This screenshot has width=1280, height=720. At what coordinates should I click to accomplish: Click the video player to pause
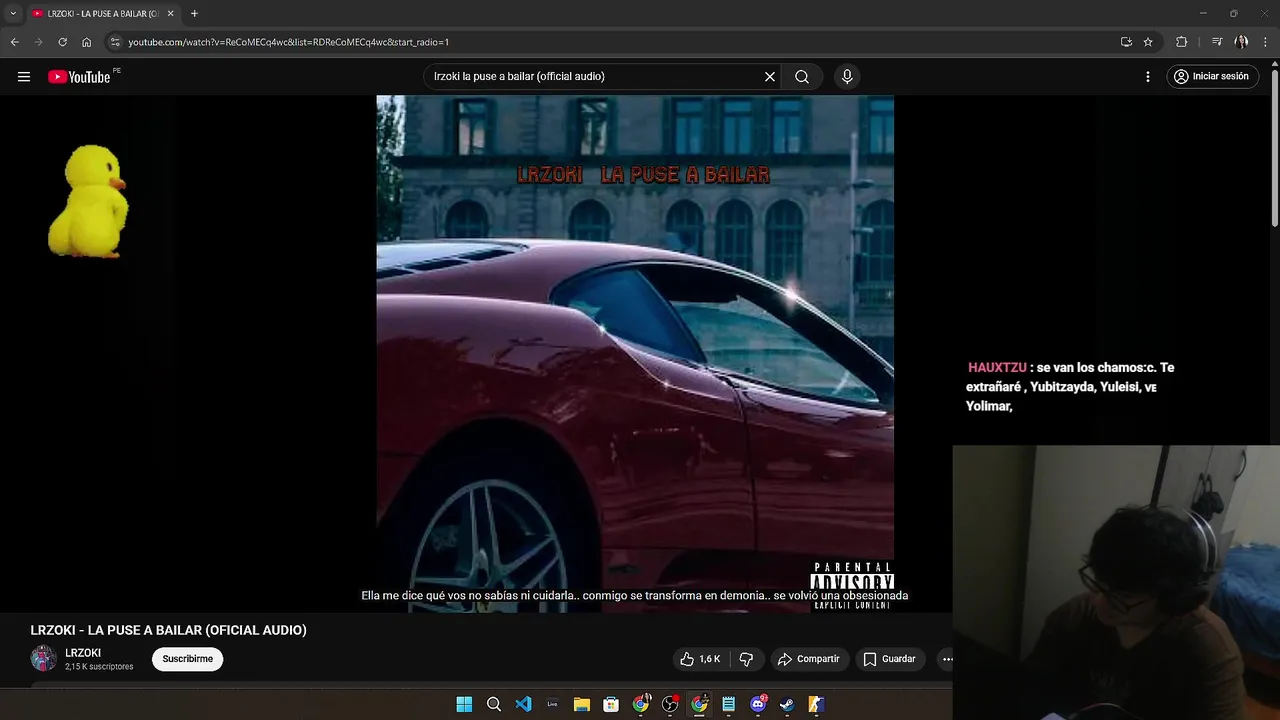(635, 353)
